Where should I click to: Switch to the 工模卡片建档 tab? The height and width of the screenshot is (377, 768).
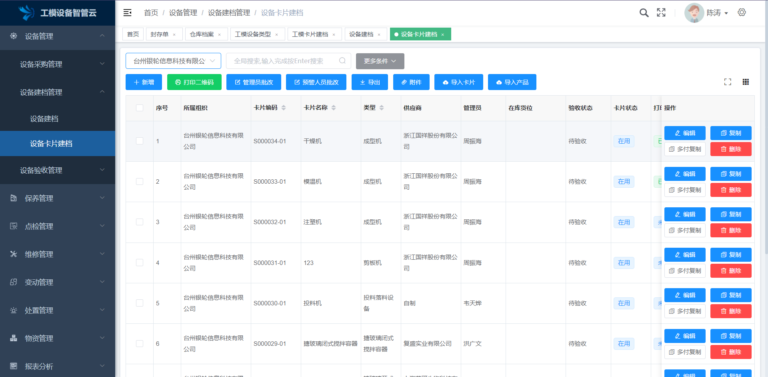314,34
